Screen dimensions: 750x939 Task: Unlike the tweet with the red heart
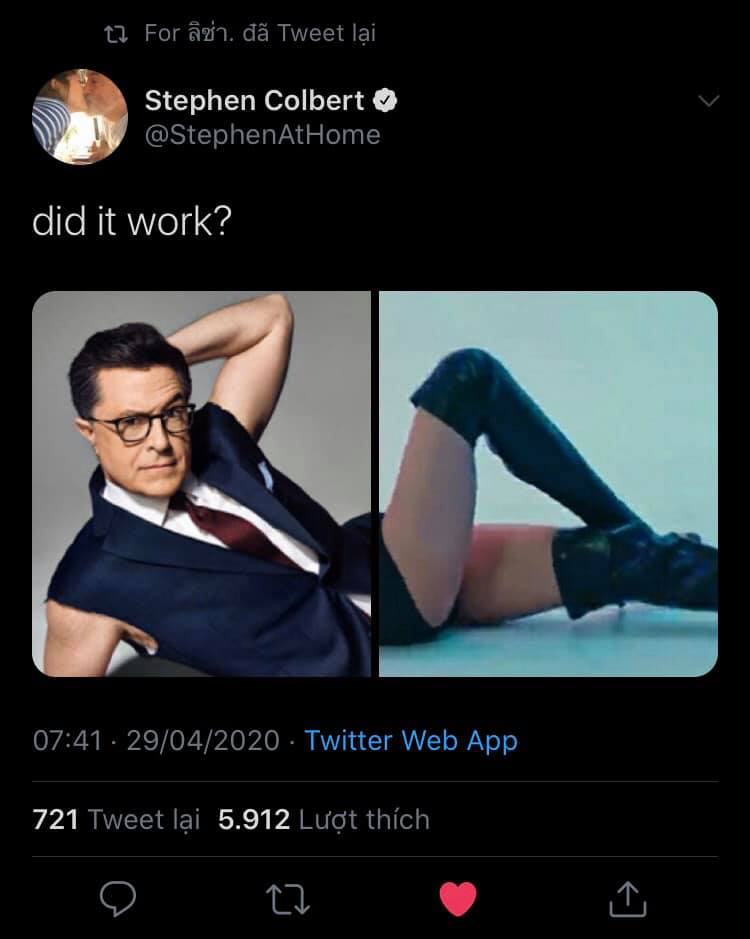click(458, 898)
